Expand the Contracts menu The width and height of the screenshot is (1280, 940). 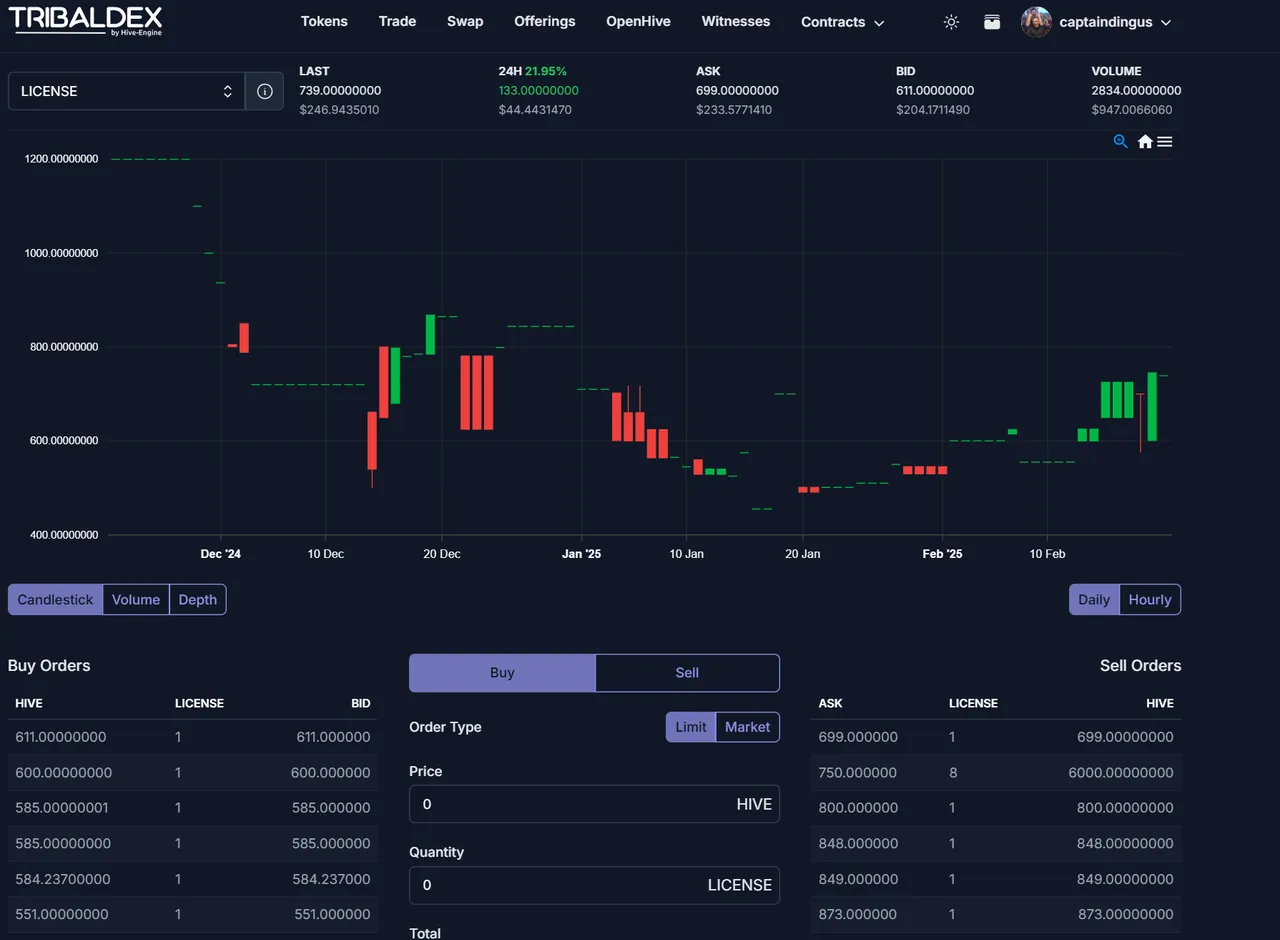(x=842, y=22)
